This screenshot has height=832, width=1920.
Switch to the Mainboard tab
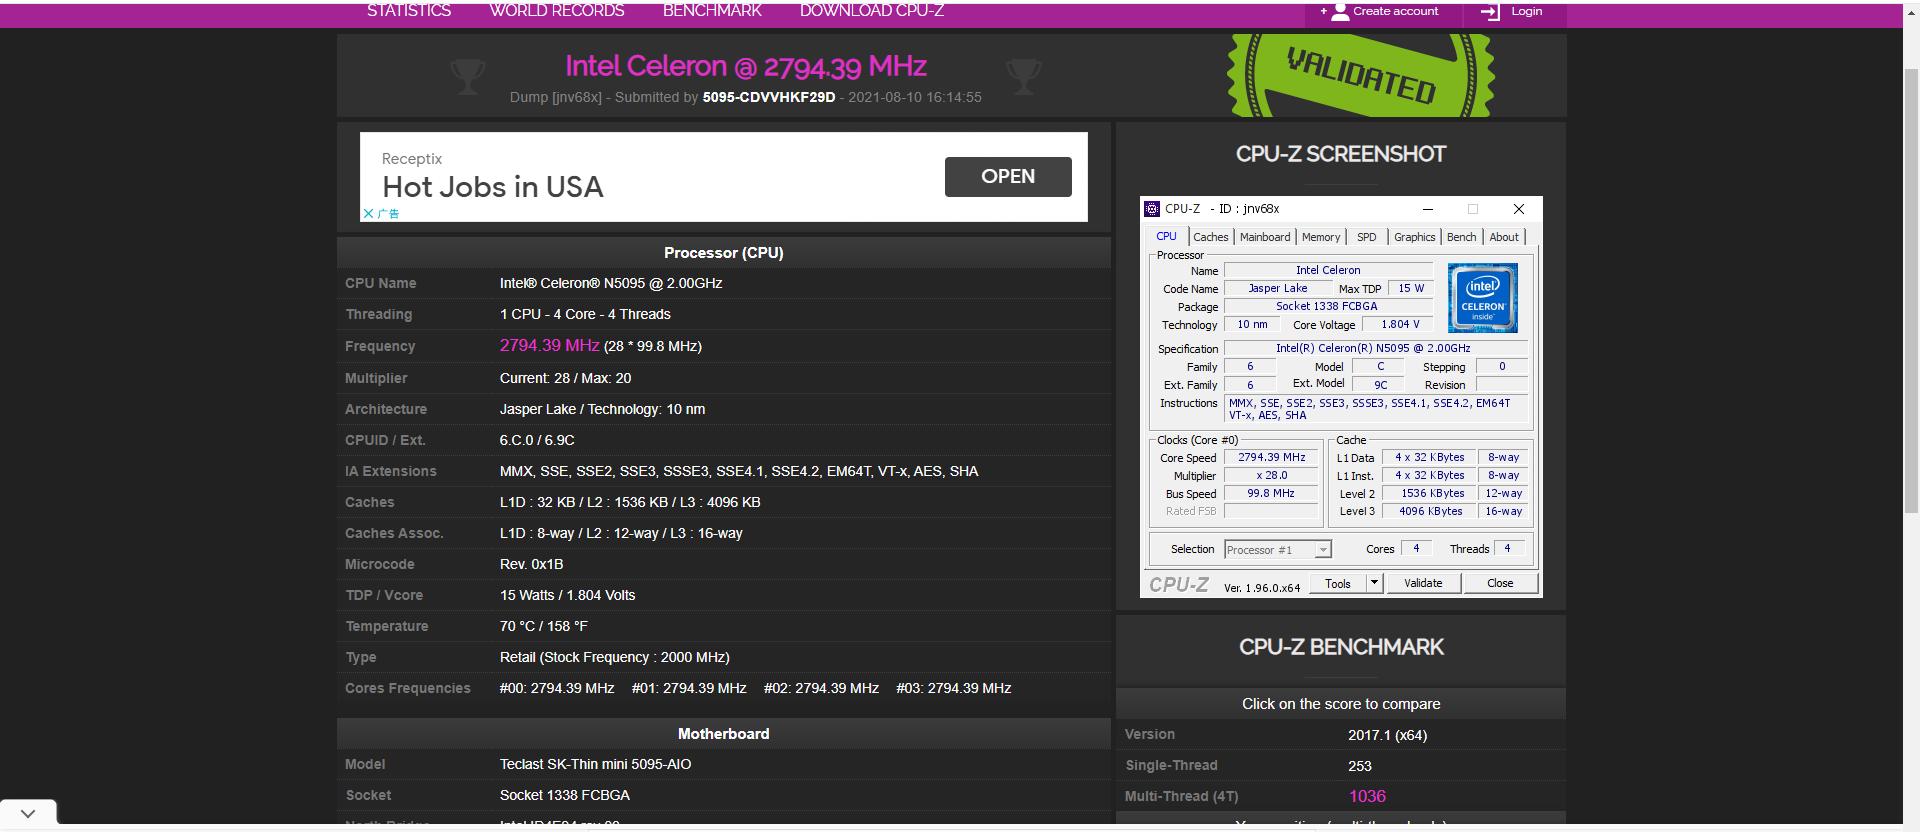click(x=1264, y=237)
